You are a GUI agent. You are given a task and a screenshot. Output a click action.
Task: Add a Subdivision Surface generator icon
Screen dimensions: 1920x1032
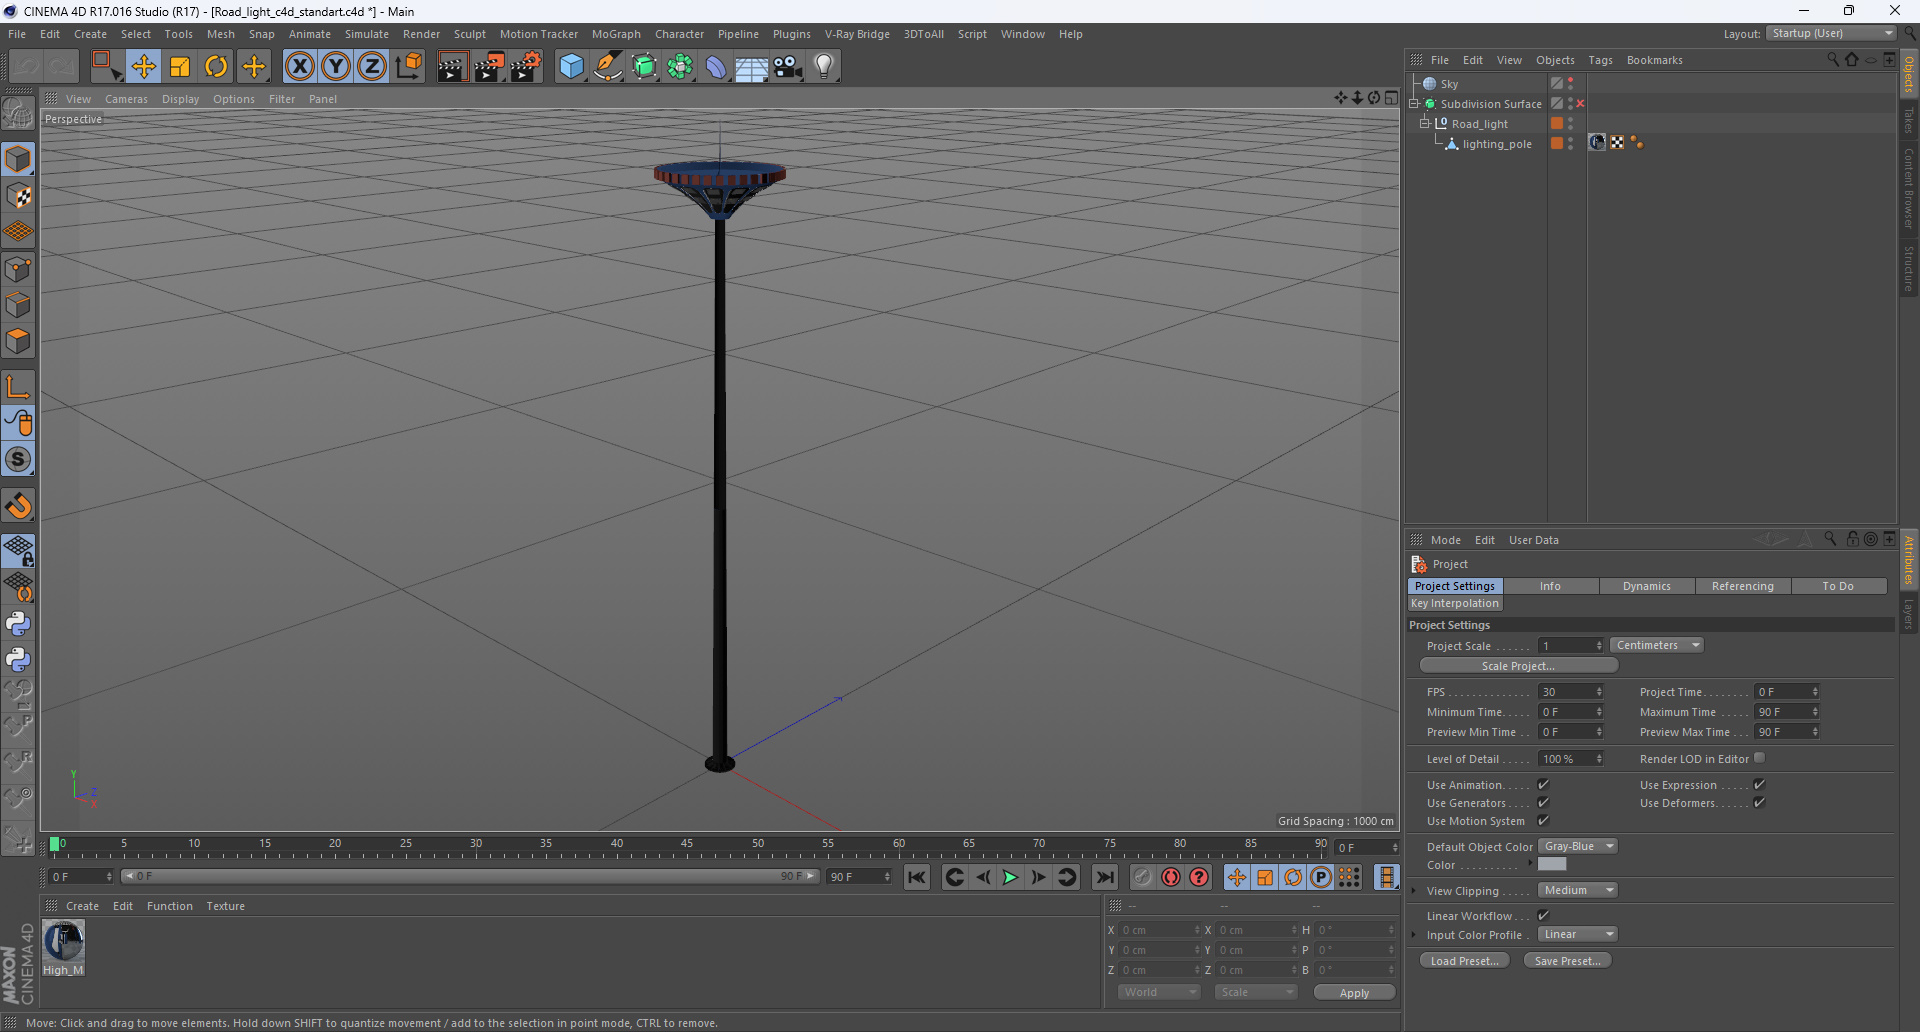(x=644, y=67)
